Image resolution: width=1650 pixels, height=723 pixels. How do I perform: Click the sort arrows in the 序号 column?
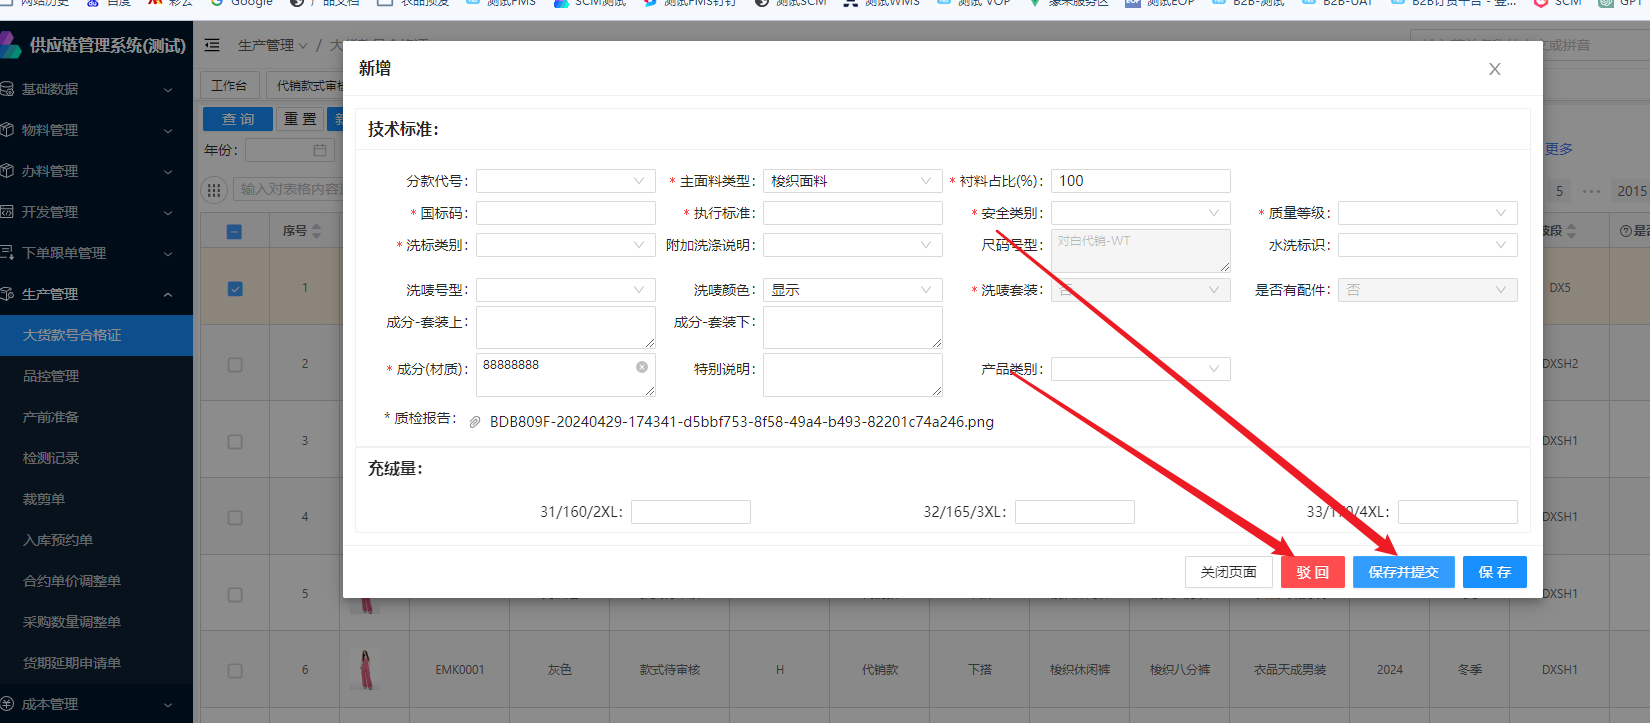(317, 231)
